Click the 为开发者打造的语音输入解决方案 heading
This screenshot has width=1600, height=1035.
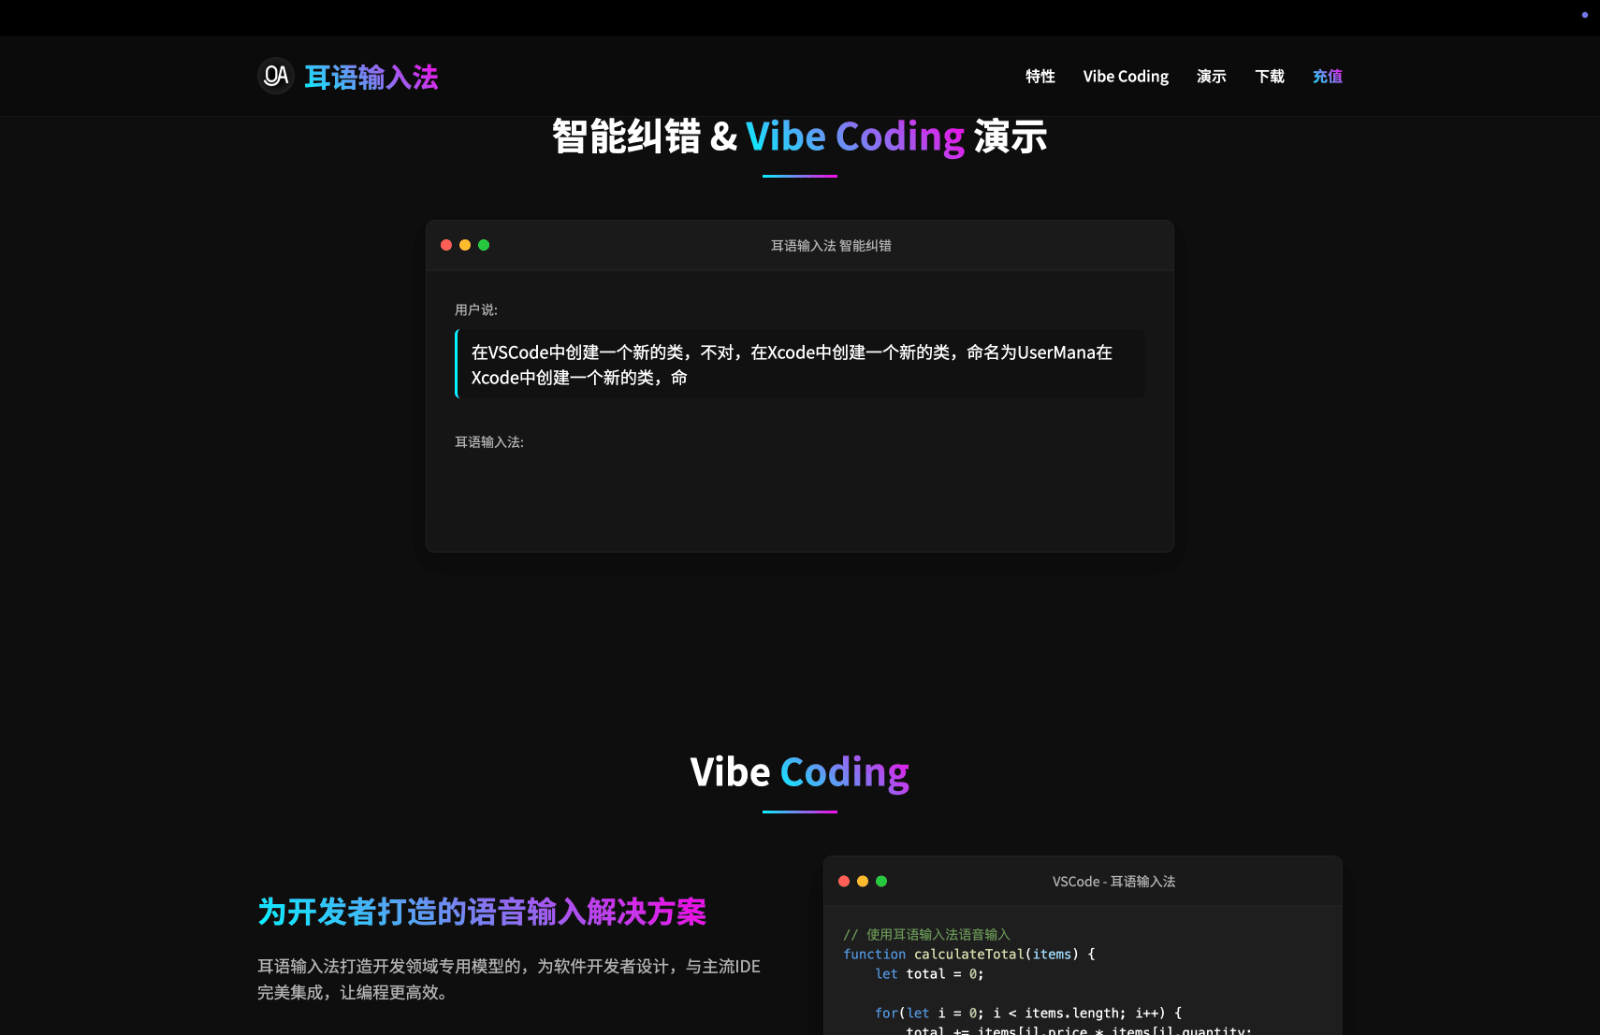482,912
